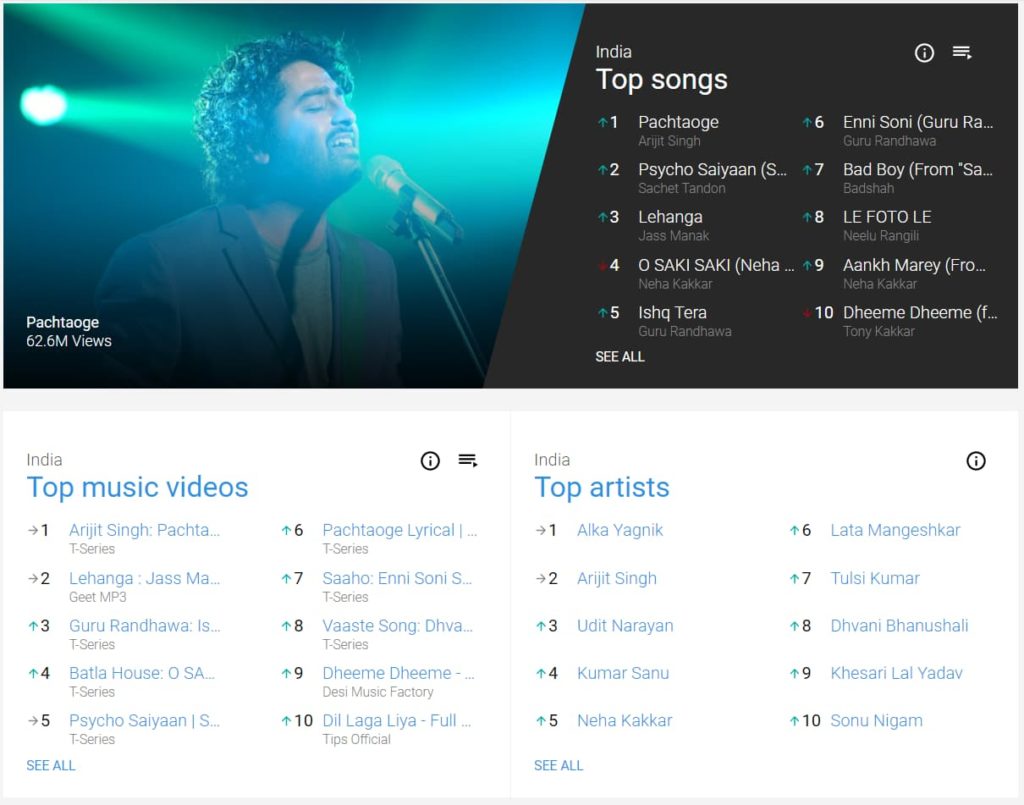The width and height of the screenshot is (1024, 805).
Task: Click 'Sachet Tandon' artist name under Psycho Saiyaan
Action: coord(682,189)
